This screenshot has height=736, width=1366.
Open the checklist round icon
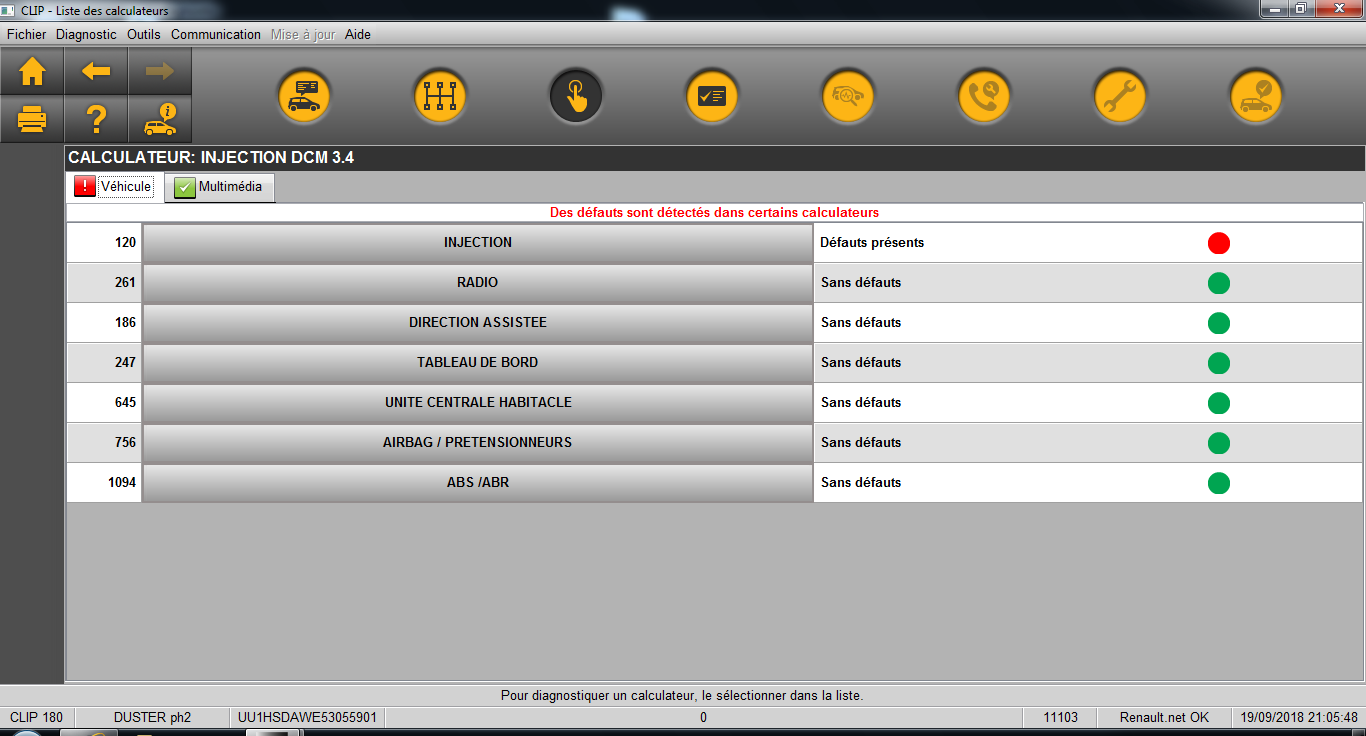pos(712,97)
